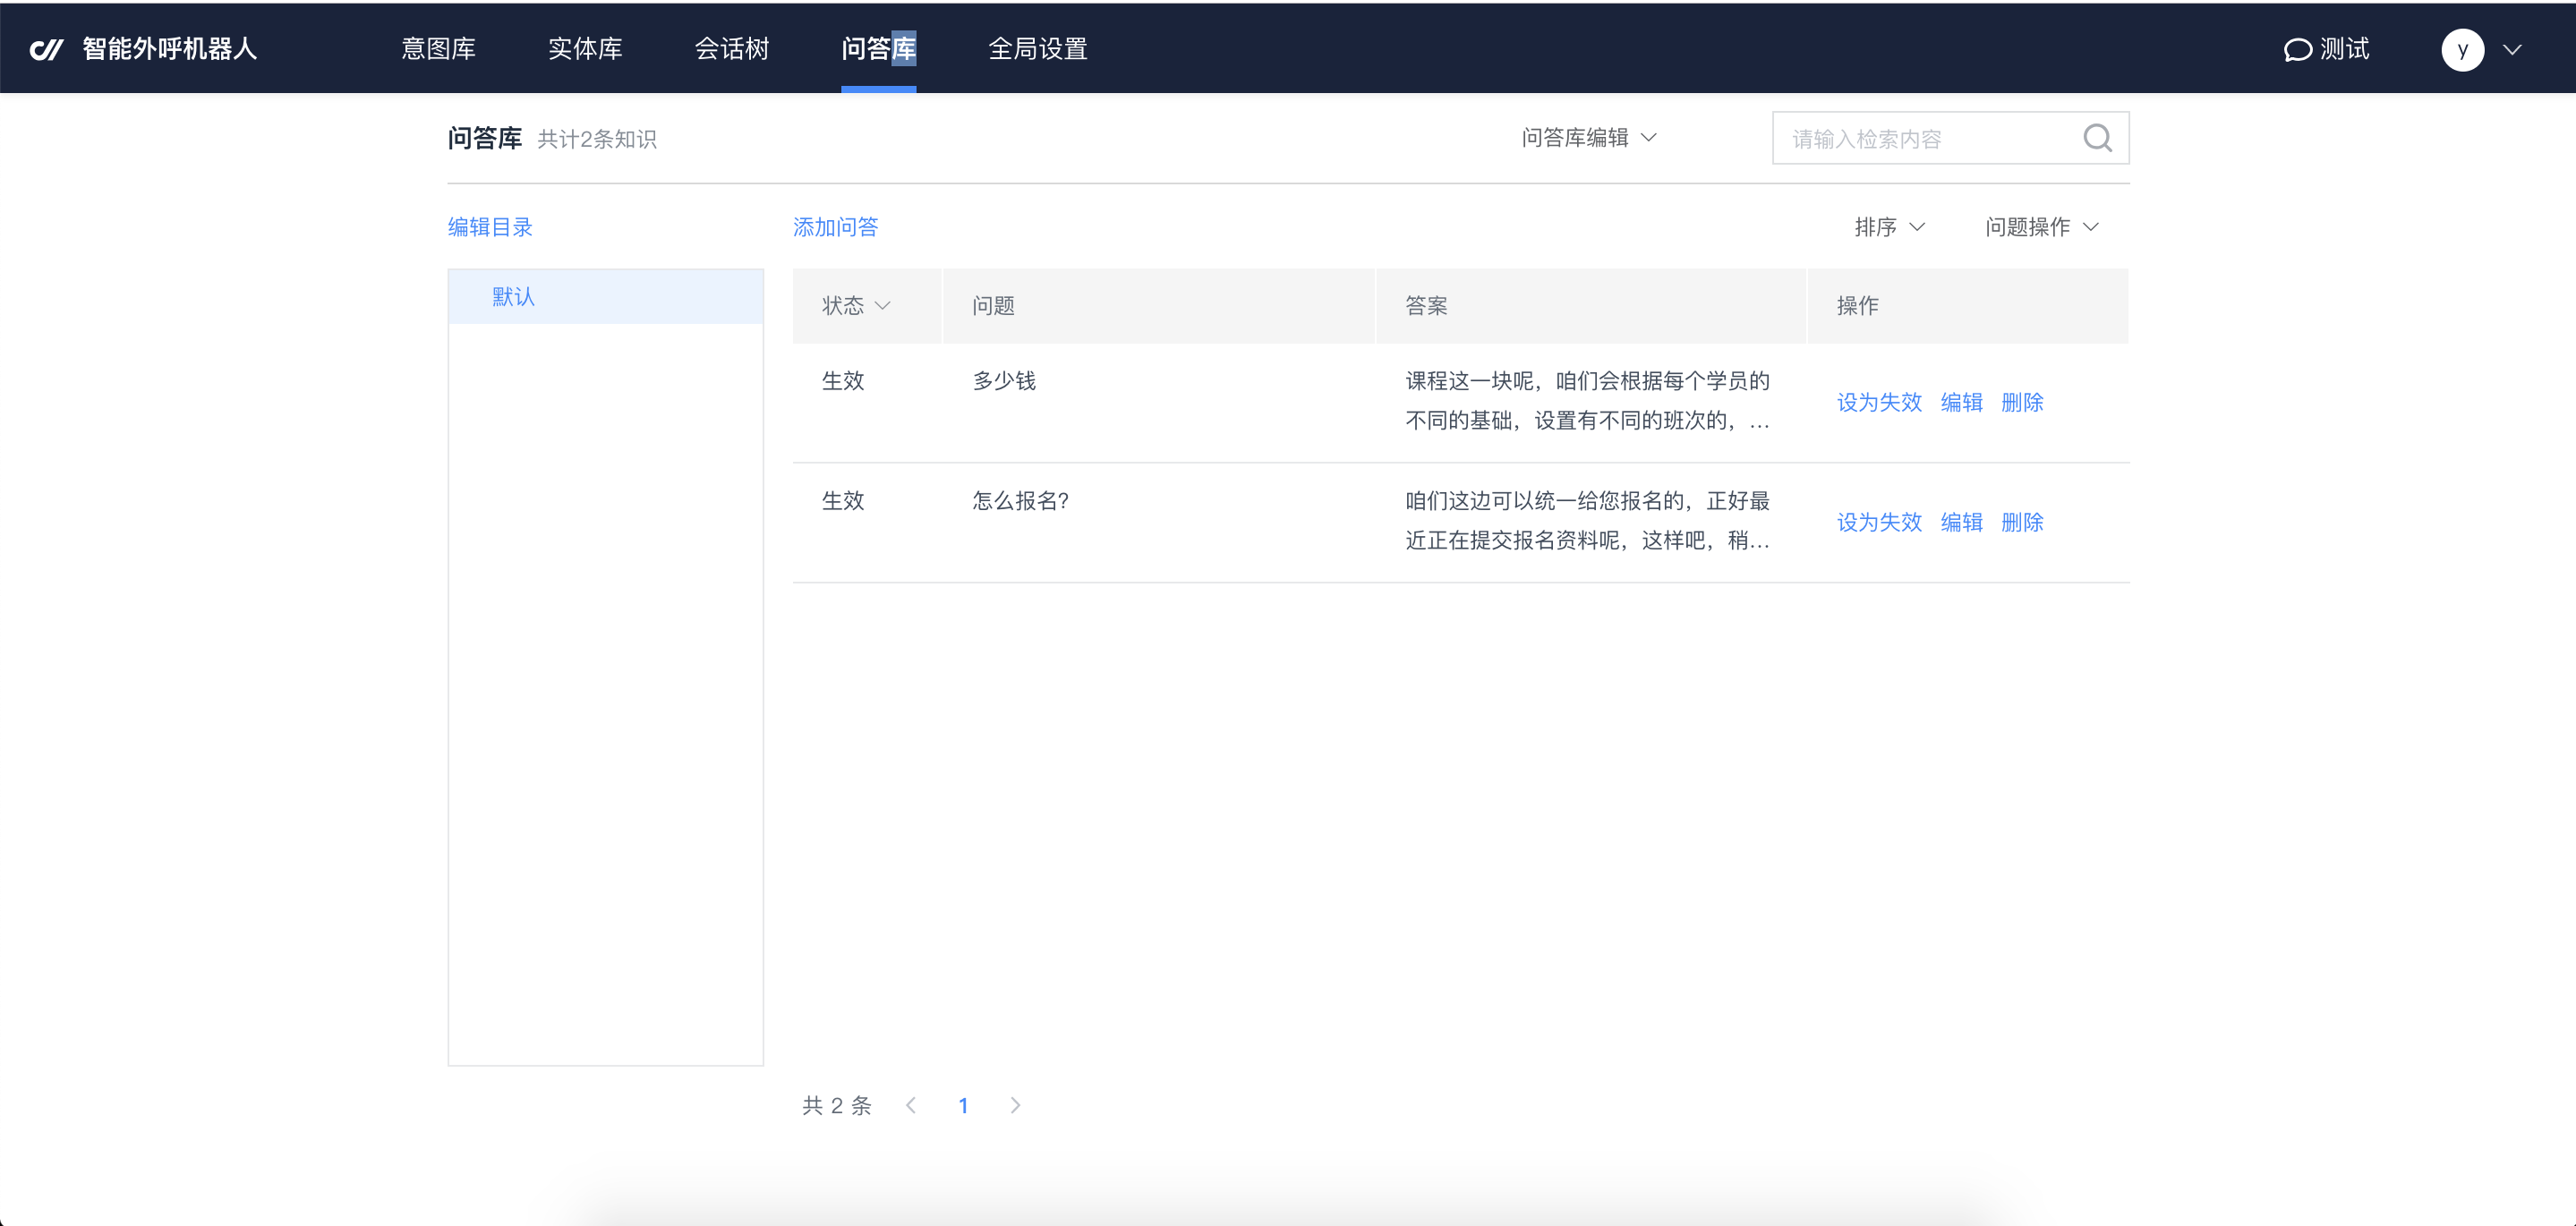This screenshot has width=2576, height=1226.
Task: Go to next page arrow
Action: 1015,1105
